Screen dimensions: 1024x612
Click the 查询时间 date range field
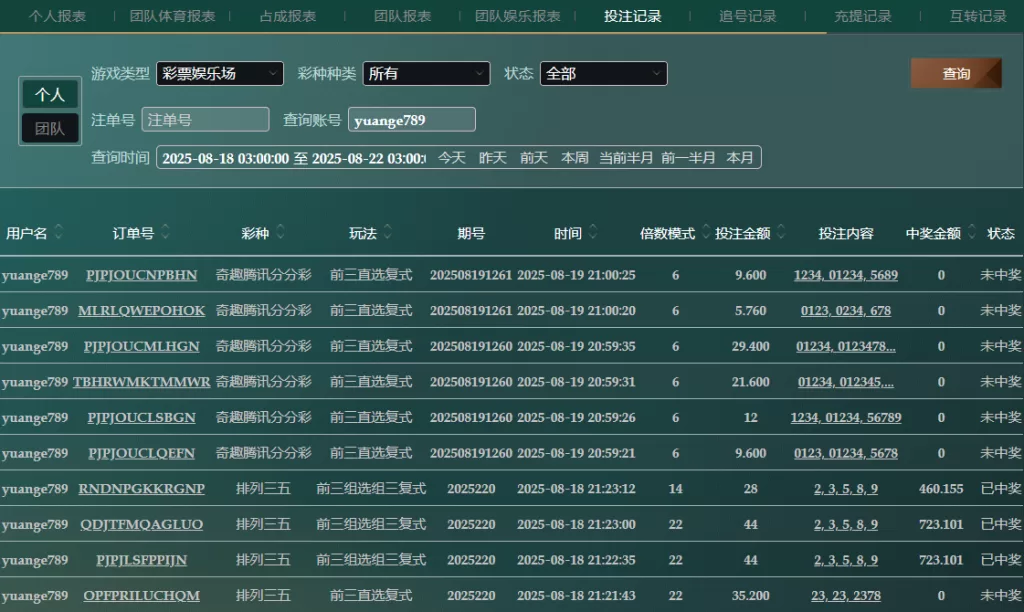point(294,158)
